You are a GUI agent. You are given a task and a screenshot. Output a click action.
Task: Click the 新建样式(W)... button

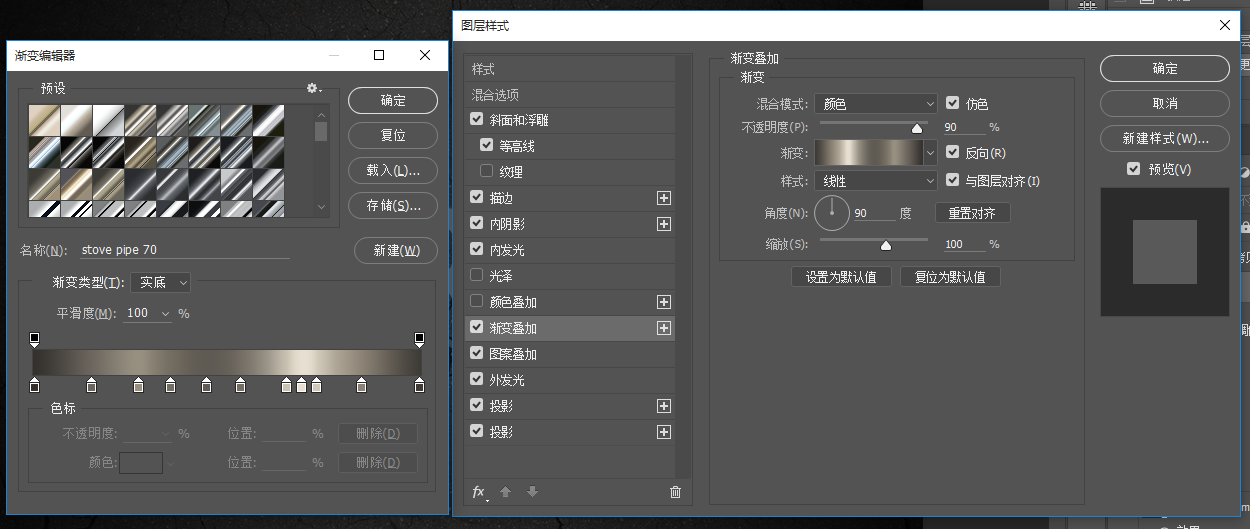pos(1165,138)
